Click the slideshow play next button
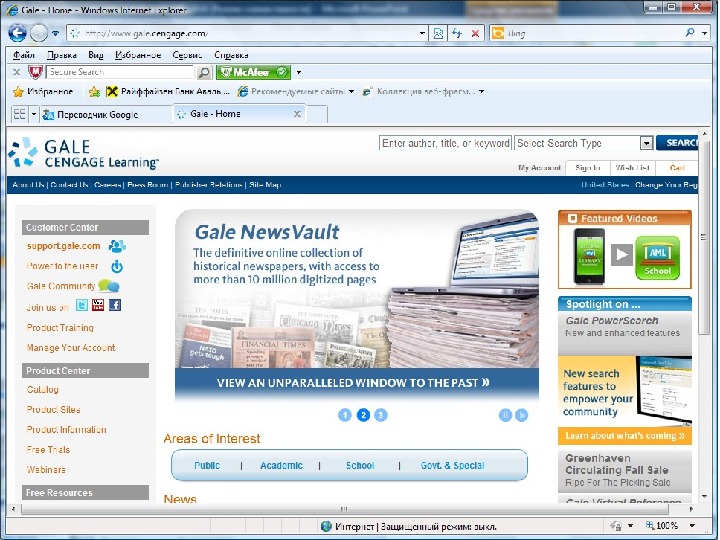 point(522,415)
